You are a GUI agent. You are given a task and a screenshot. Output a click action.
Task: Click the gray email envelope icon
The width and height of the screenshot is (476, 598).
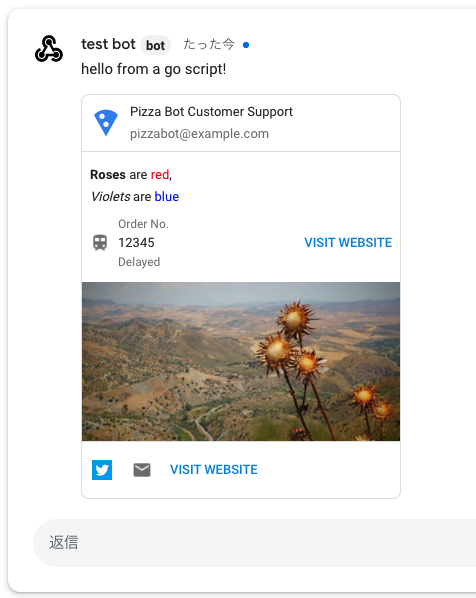pyautogui.click(x=142, y=470)
